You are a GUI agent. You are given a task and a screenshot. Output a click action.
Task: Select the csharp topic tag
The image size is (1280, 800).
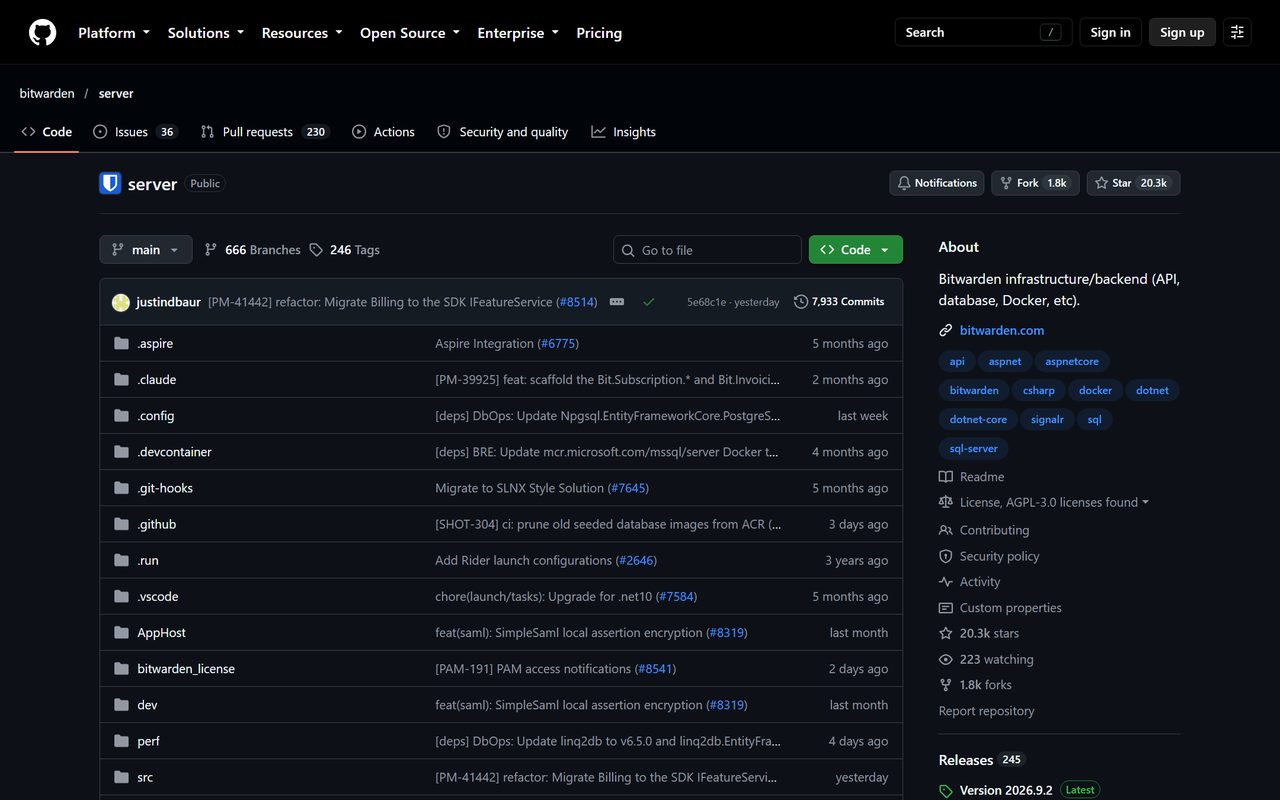tap(1039, 391)
